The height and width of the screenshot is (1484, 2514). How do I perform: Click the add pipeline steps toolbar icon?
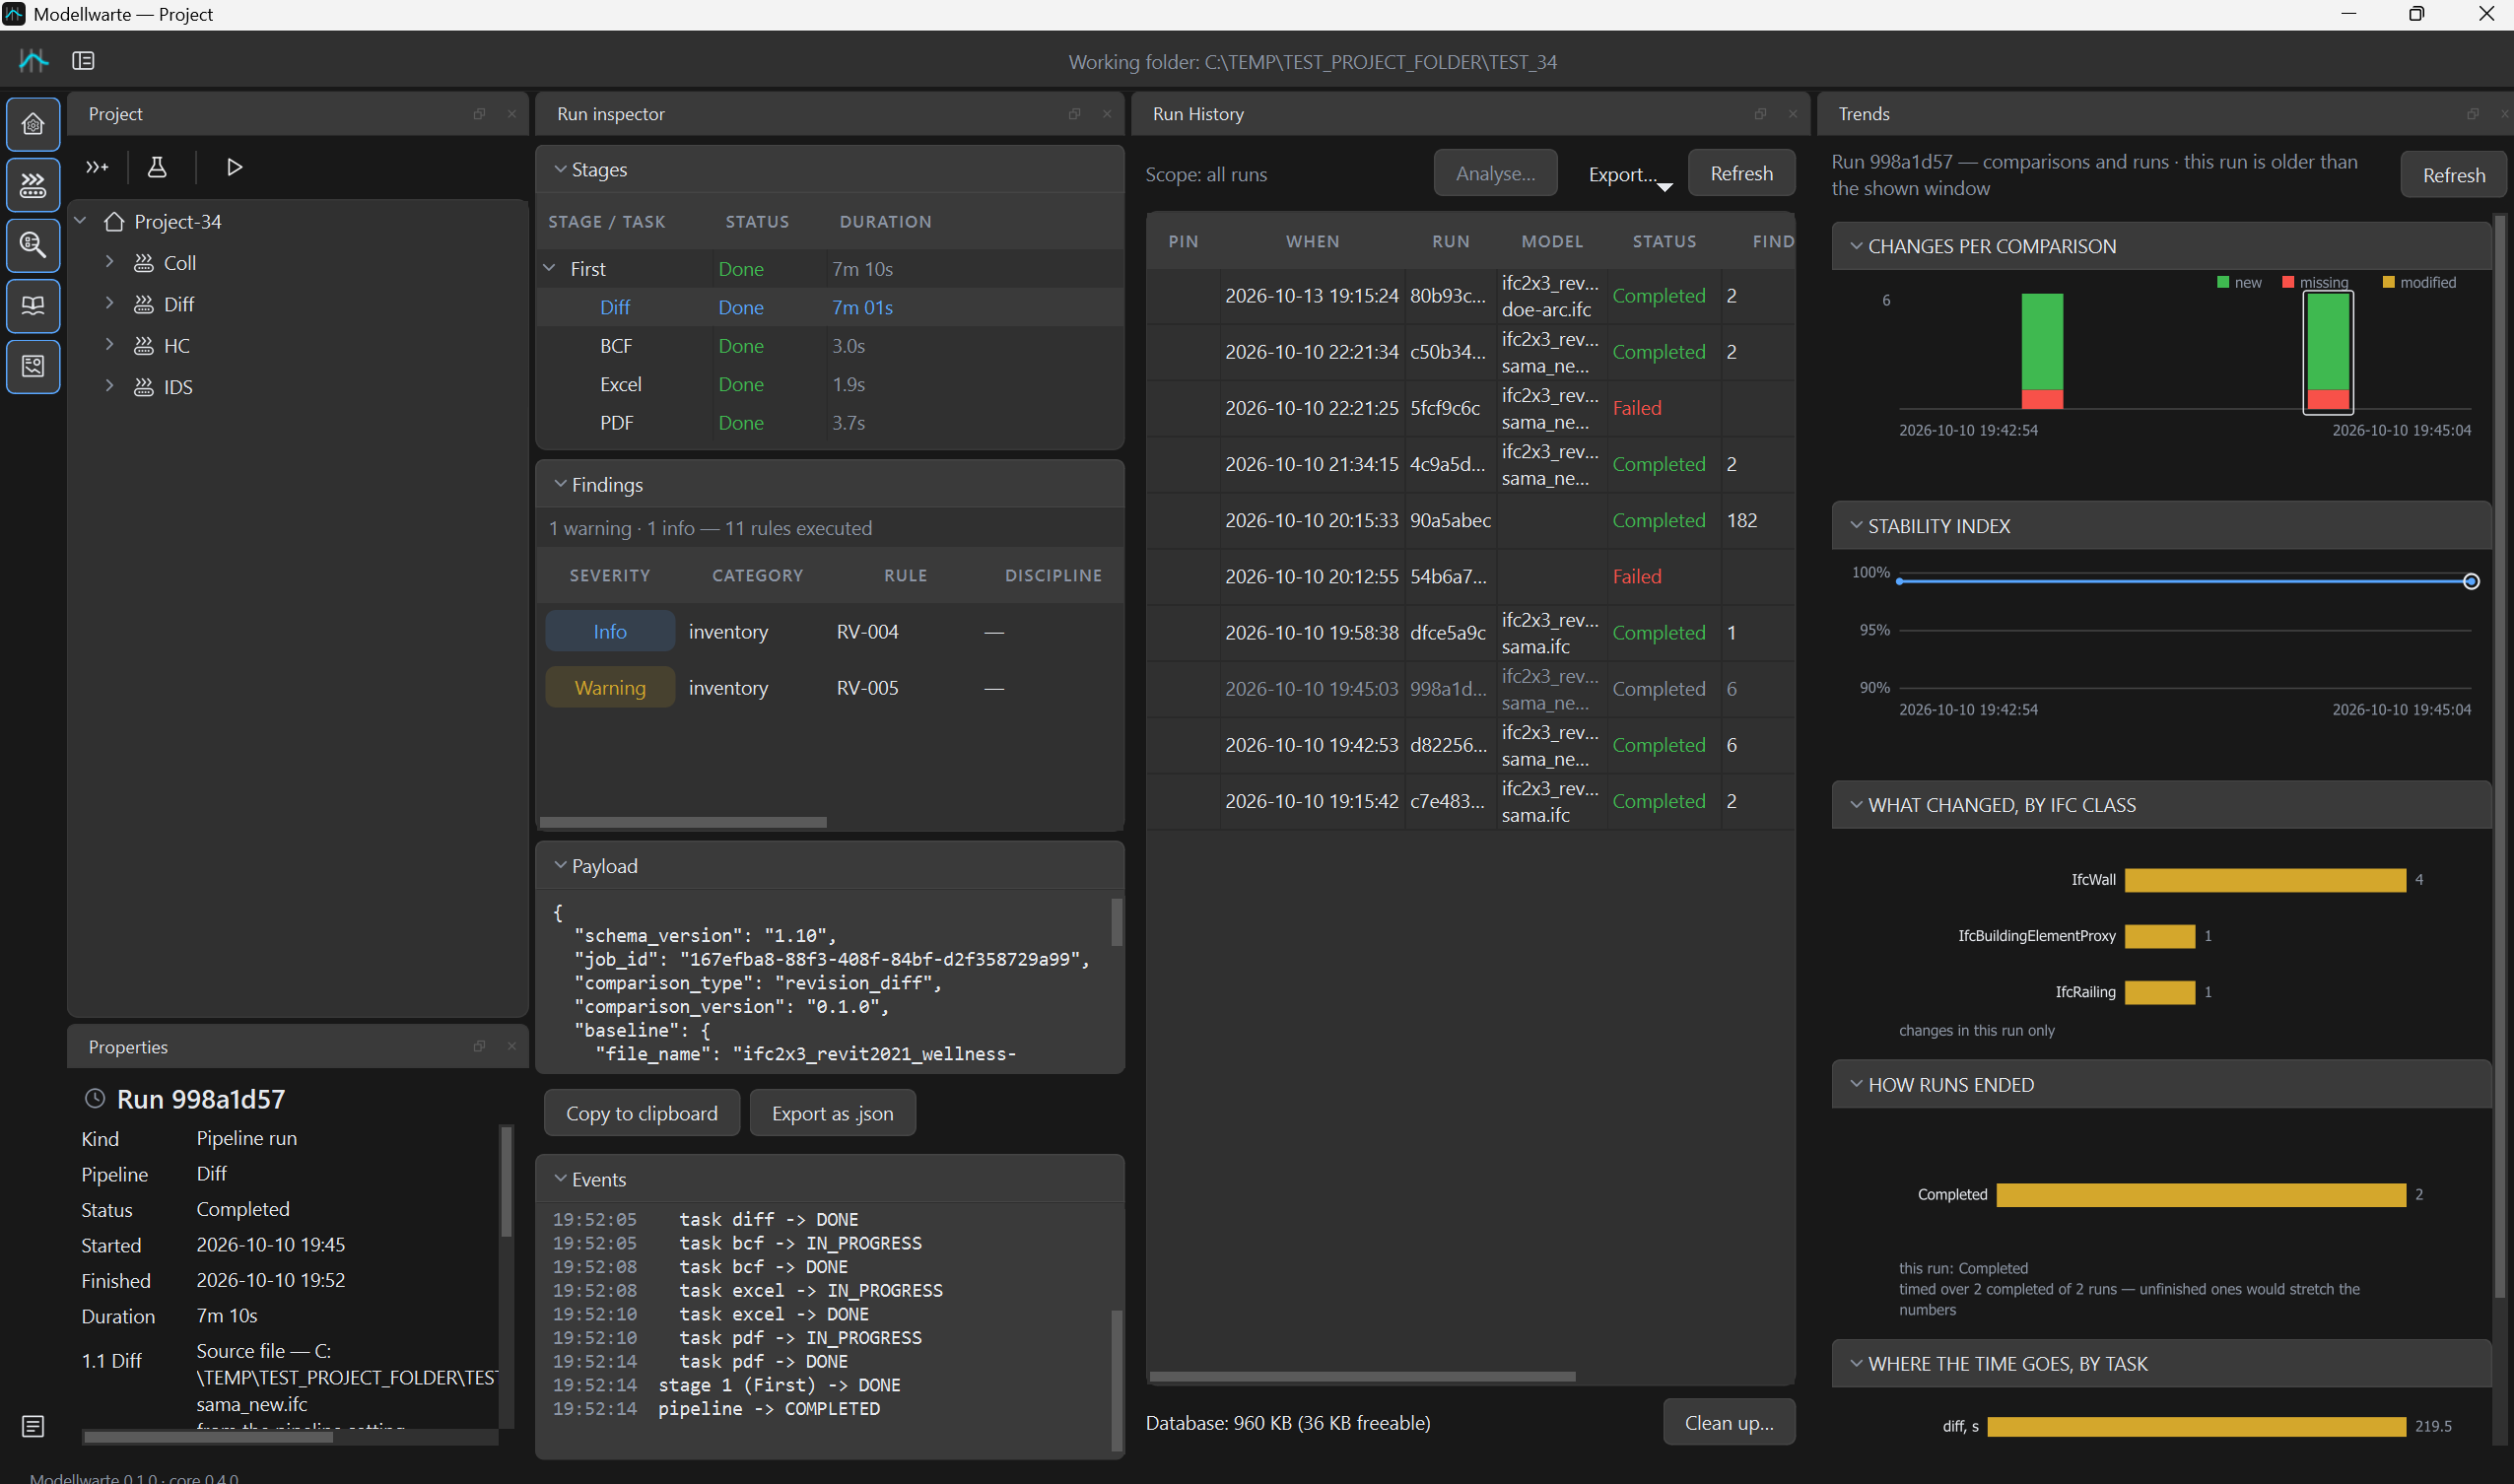[97, 167]
